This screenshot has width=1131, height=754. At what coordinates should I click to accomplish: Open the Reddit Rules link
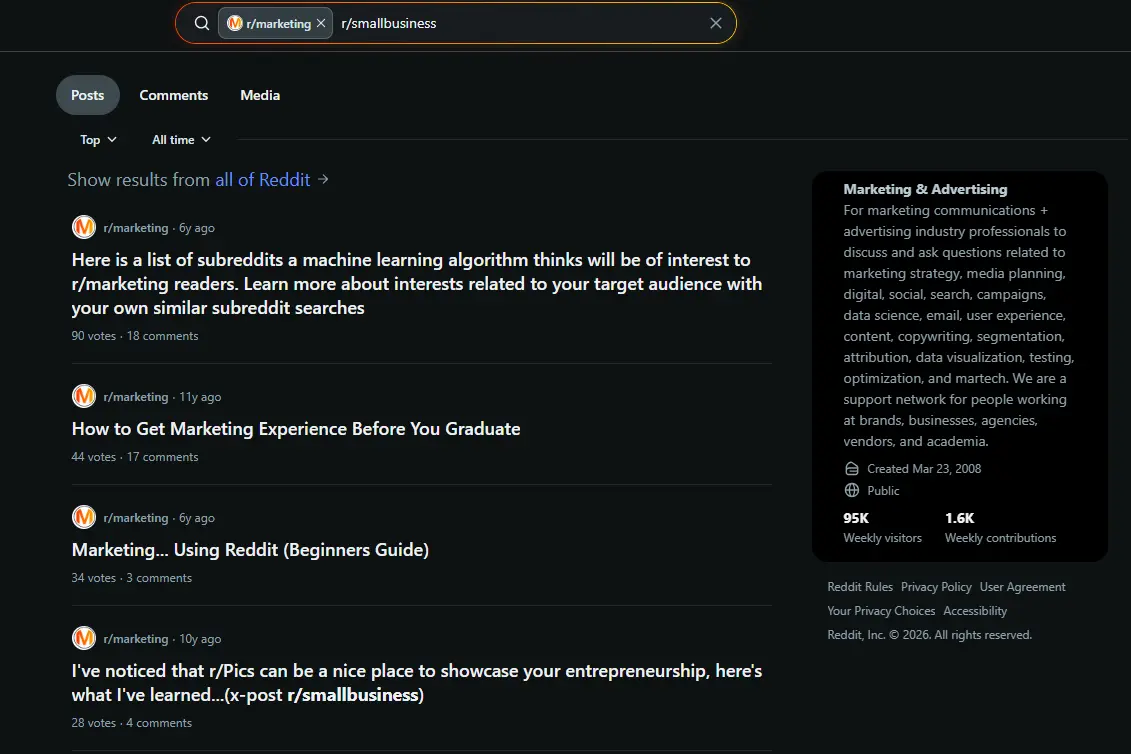pyautogui.click(x=860, y=587)
